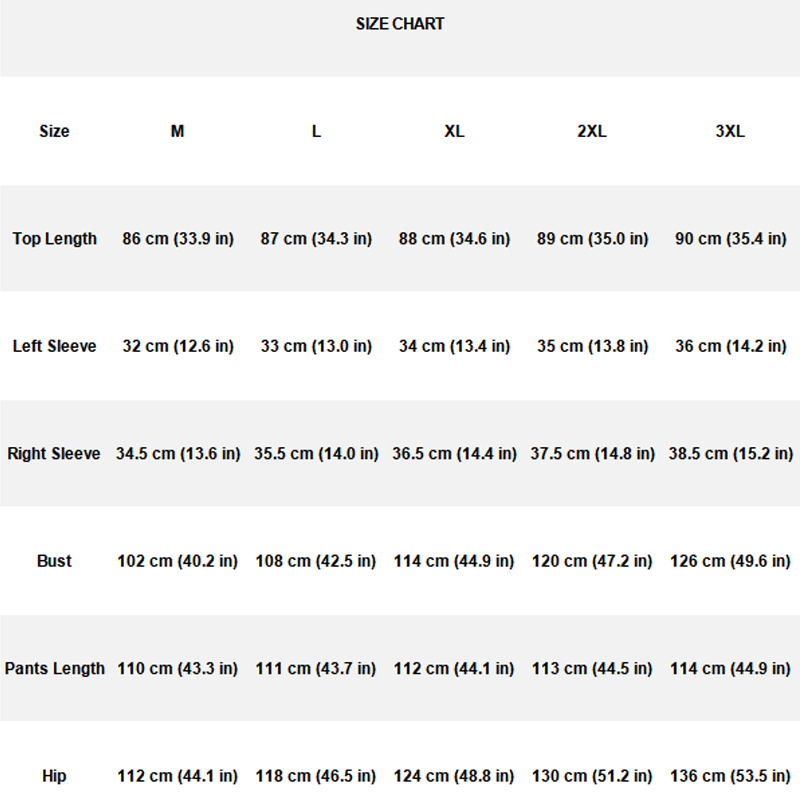The image size is (800, 800).
Task: Click the 86 cm (33.9 in) cell
Action: click(x=178, y=239)
